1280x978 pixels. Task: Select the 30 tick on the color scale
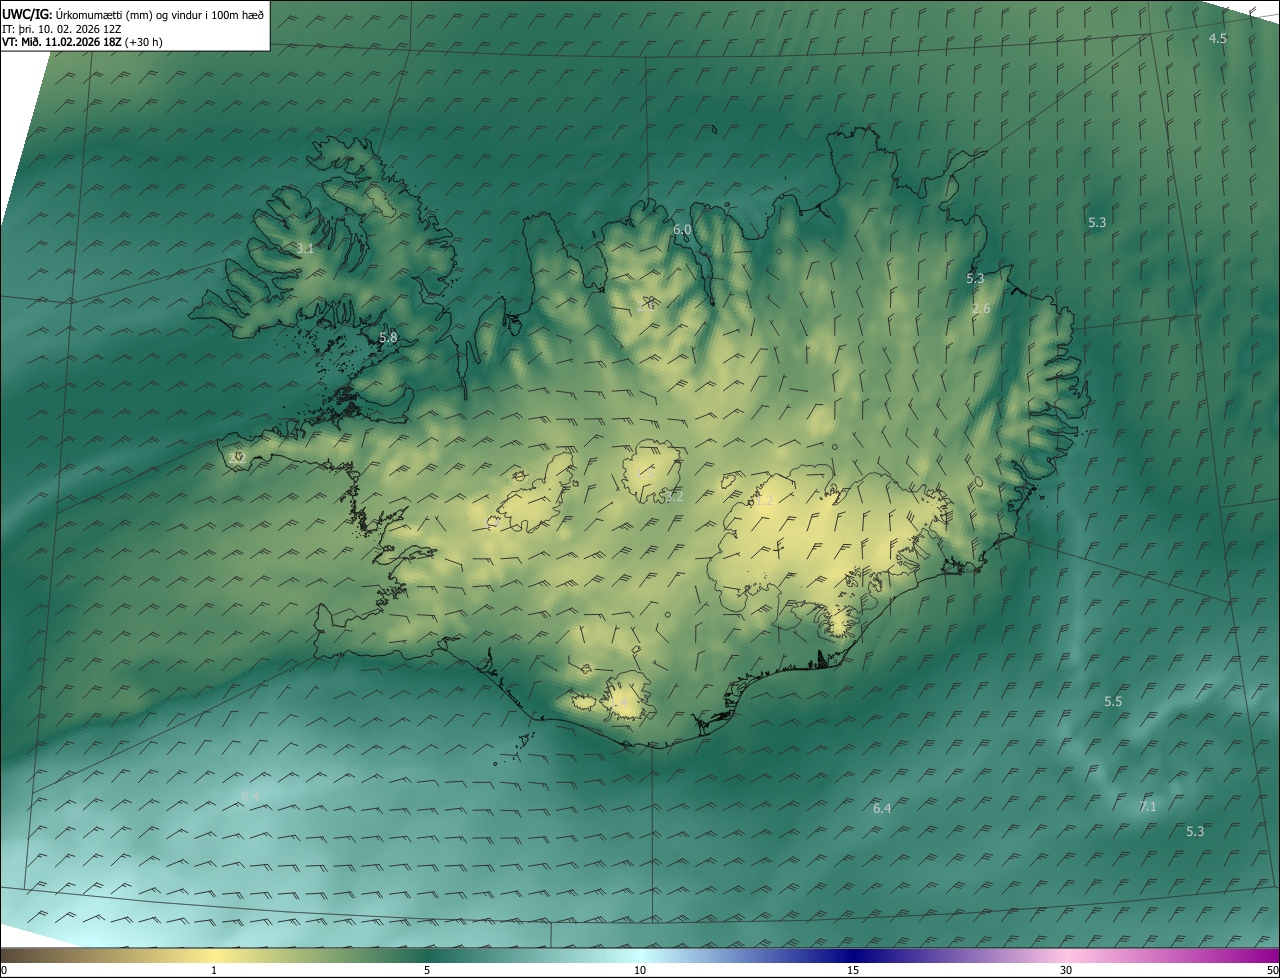[1066, 970]
